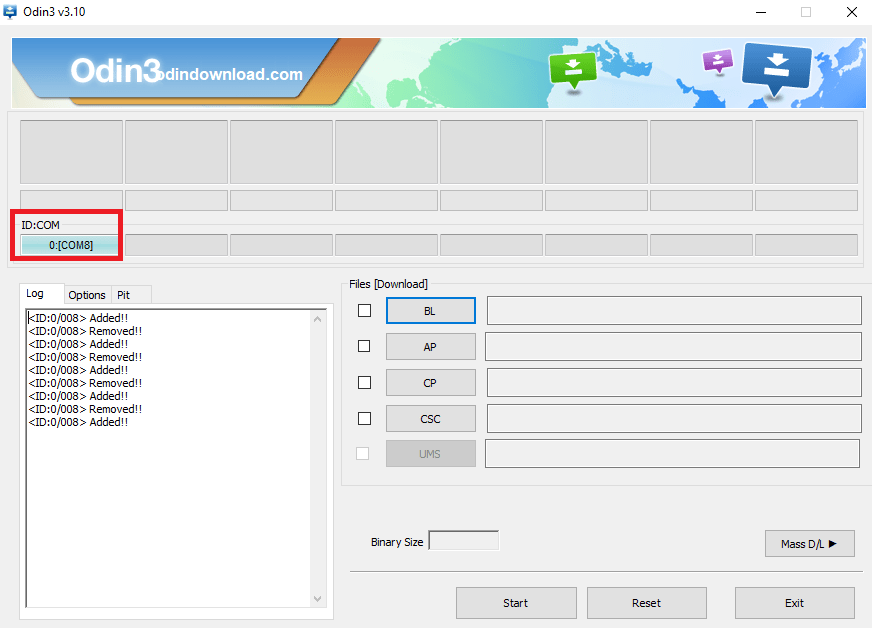Click the CP file path field
This screenshot has width=872, height=628.
674,383
